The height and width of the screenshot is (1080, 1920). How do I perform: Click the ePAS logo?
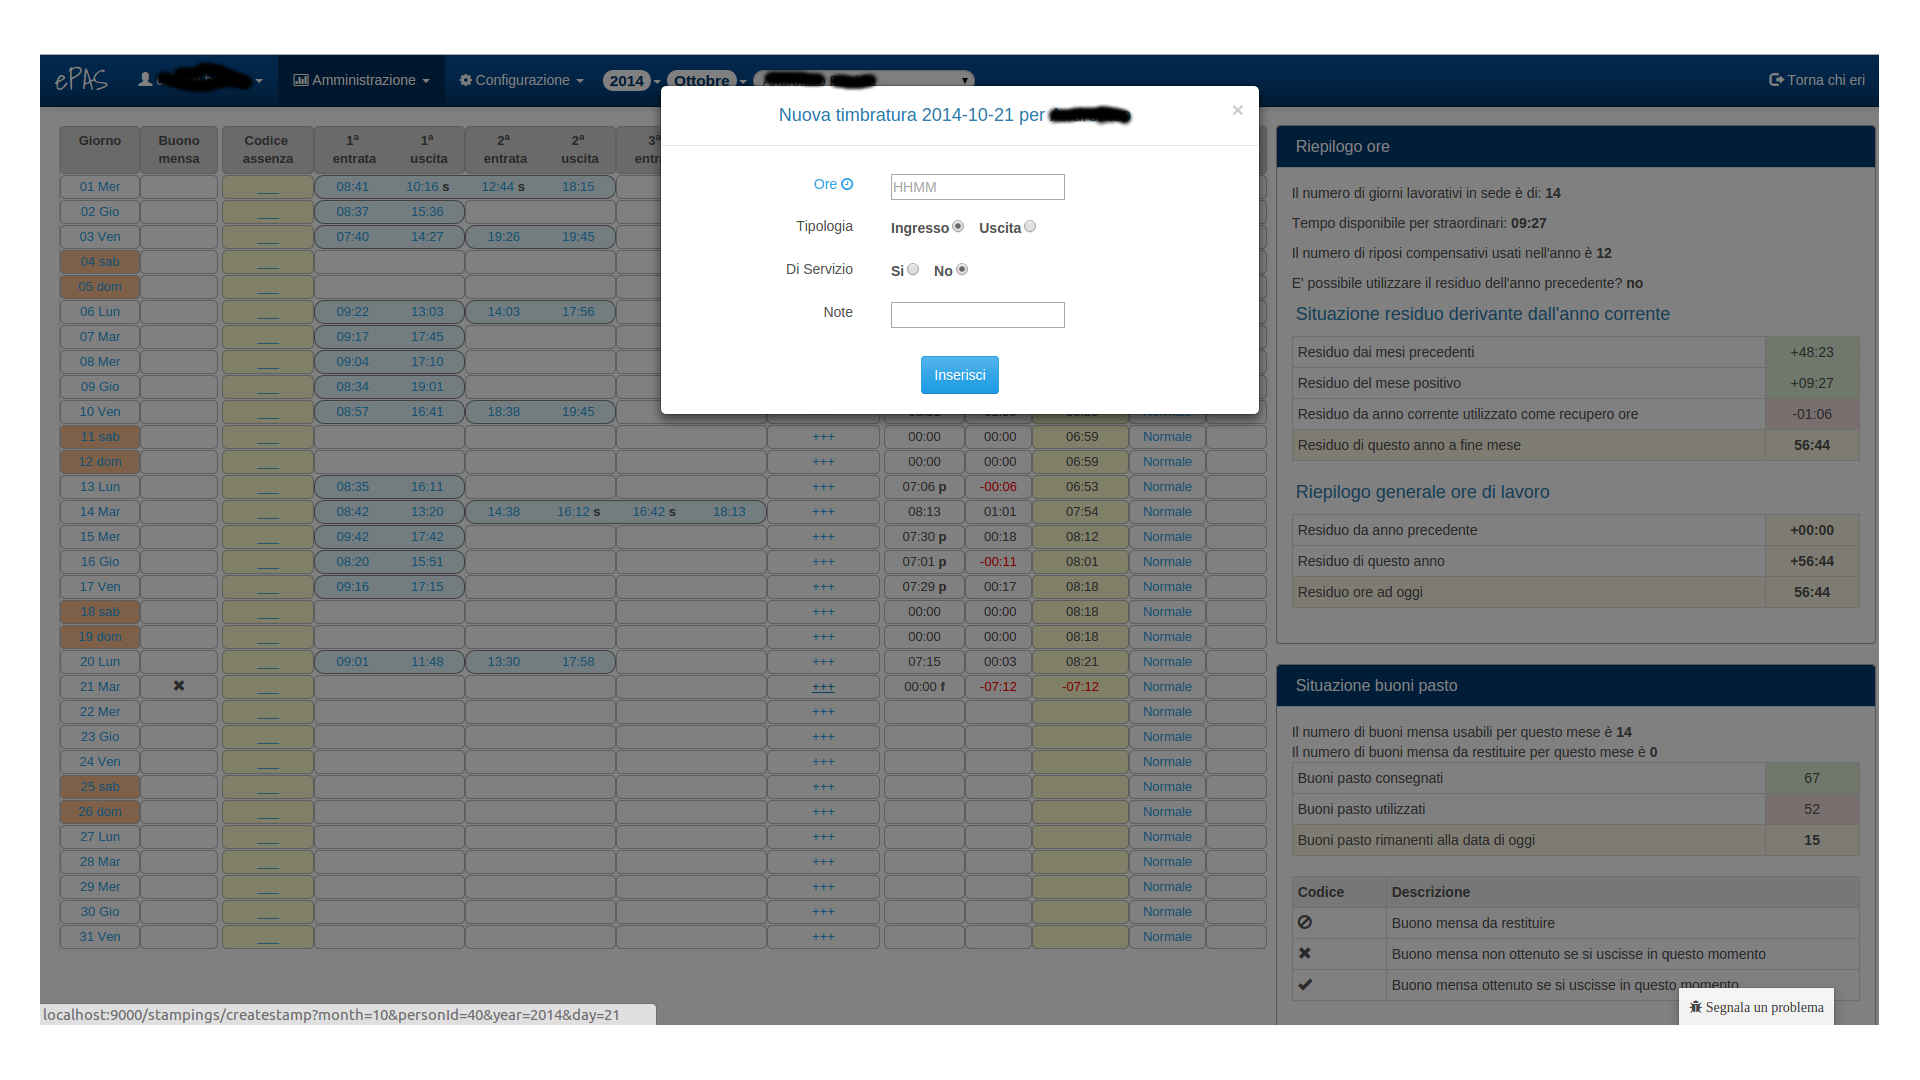[81, 80]
